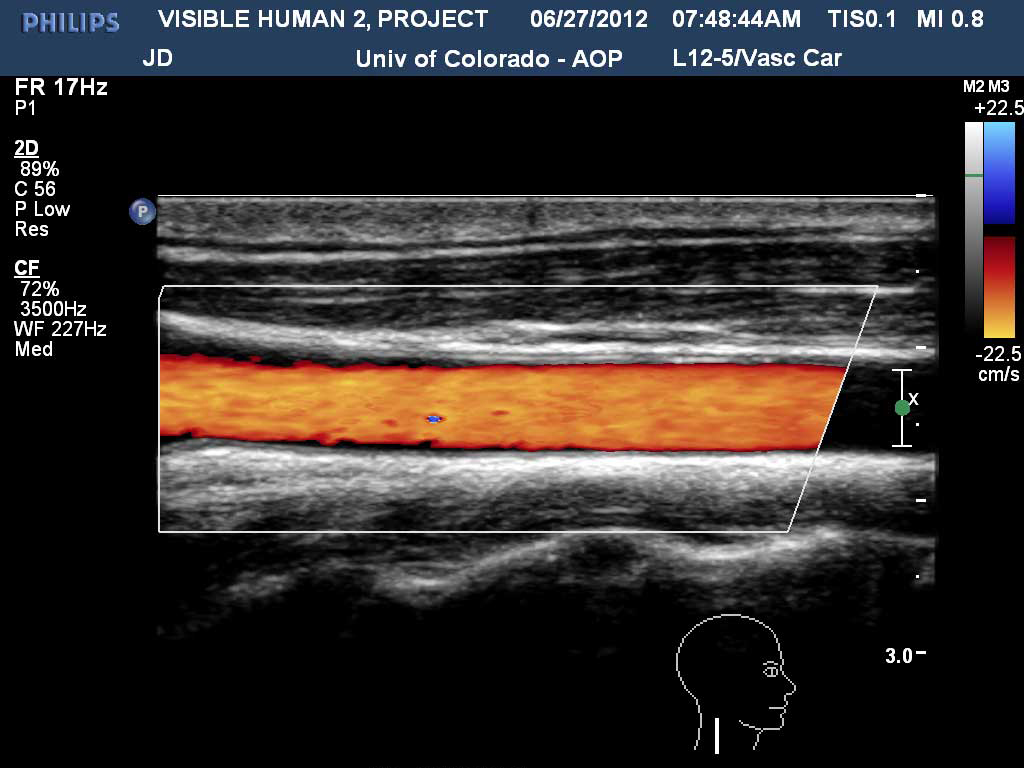Click the green focal zone dot

(902, 407)
